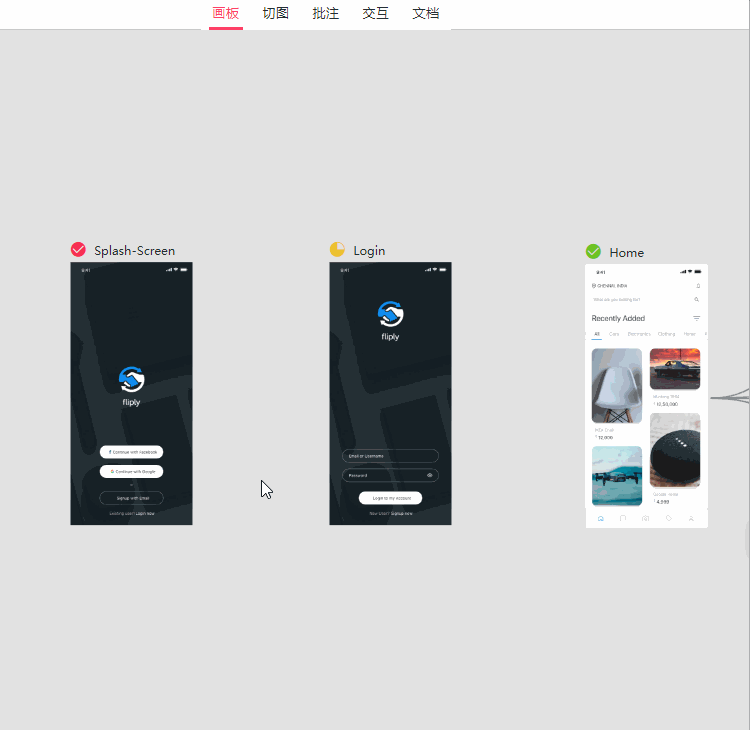Click the bookmark icon in bottom navigation
The width and height of the screenshot is (750, 730).
623,519
